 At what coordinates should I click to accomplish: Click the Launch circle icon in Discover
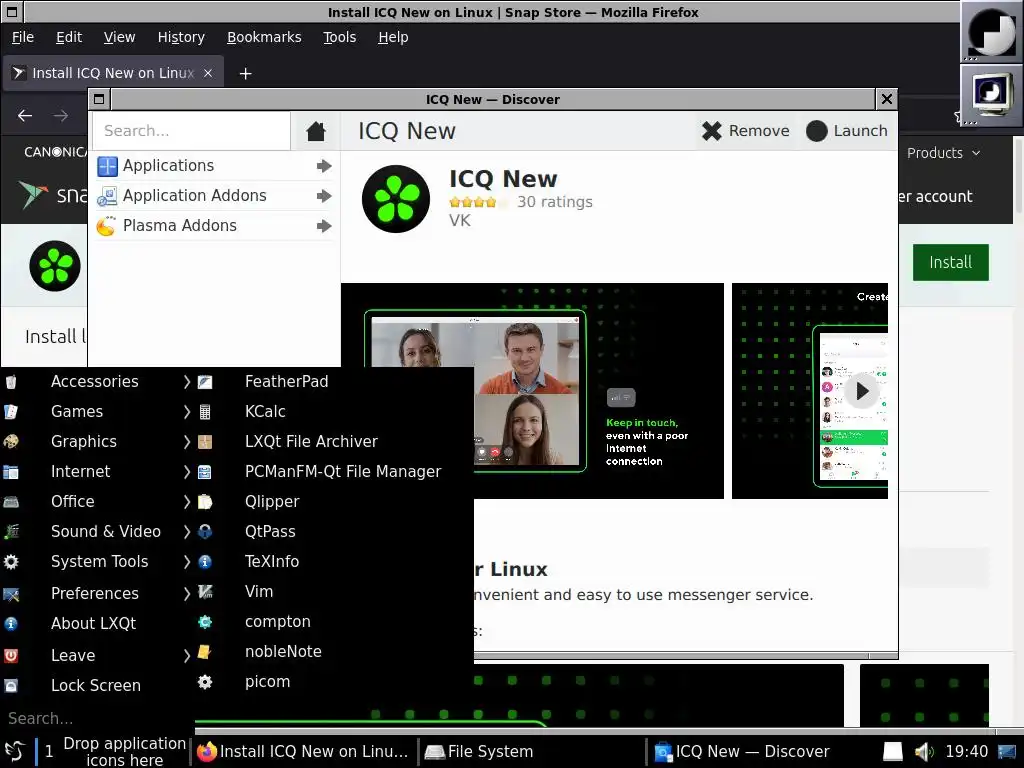816,131
